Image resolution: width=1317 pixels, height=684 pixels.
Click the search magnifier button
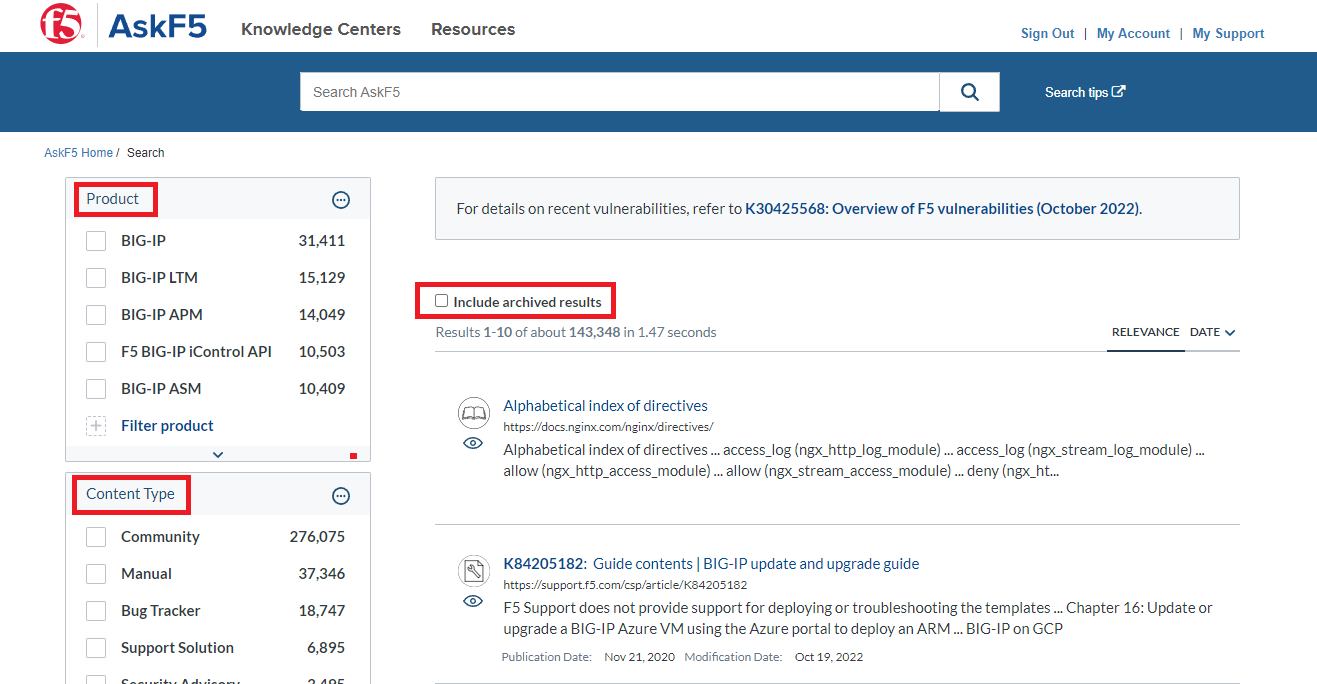(x=969, y=92)
